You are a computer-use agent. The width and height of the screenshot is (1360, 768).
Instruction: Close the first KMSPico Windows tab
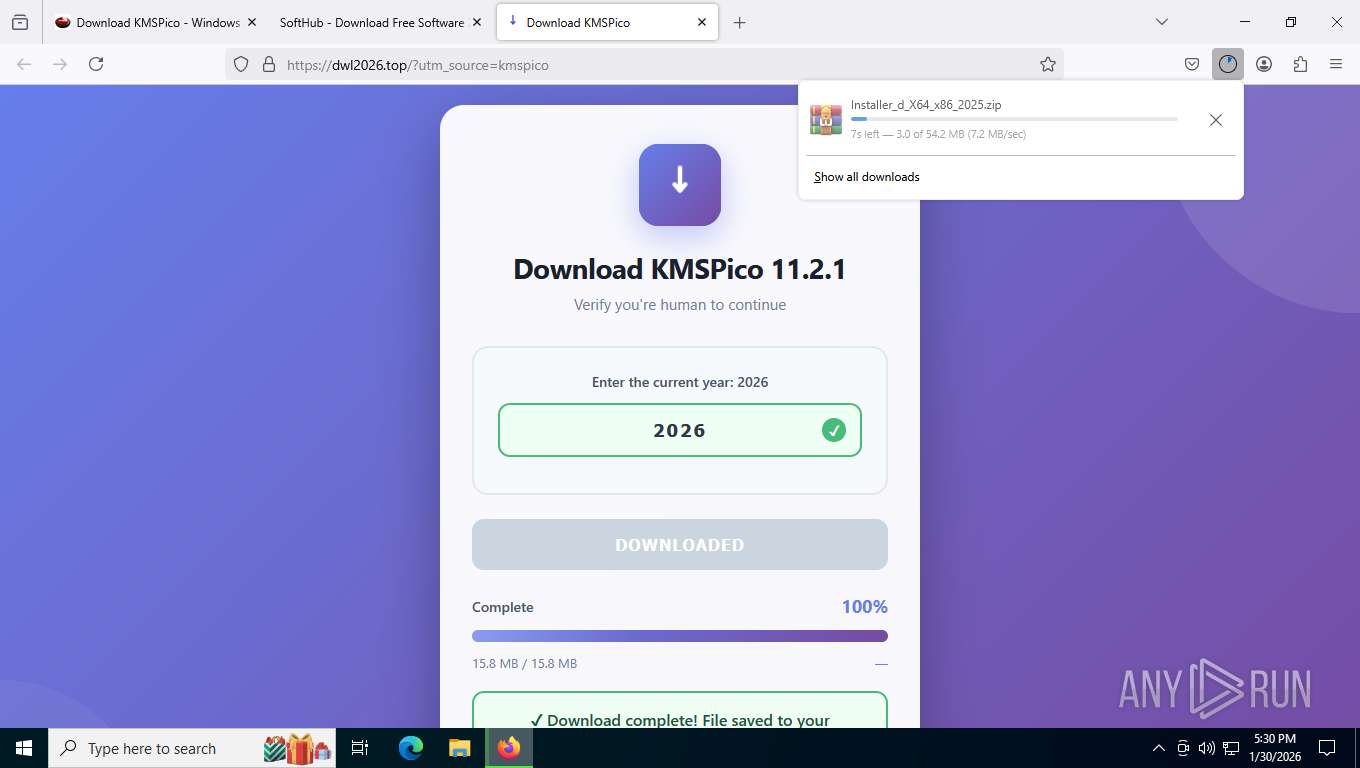251,22
